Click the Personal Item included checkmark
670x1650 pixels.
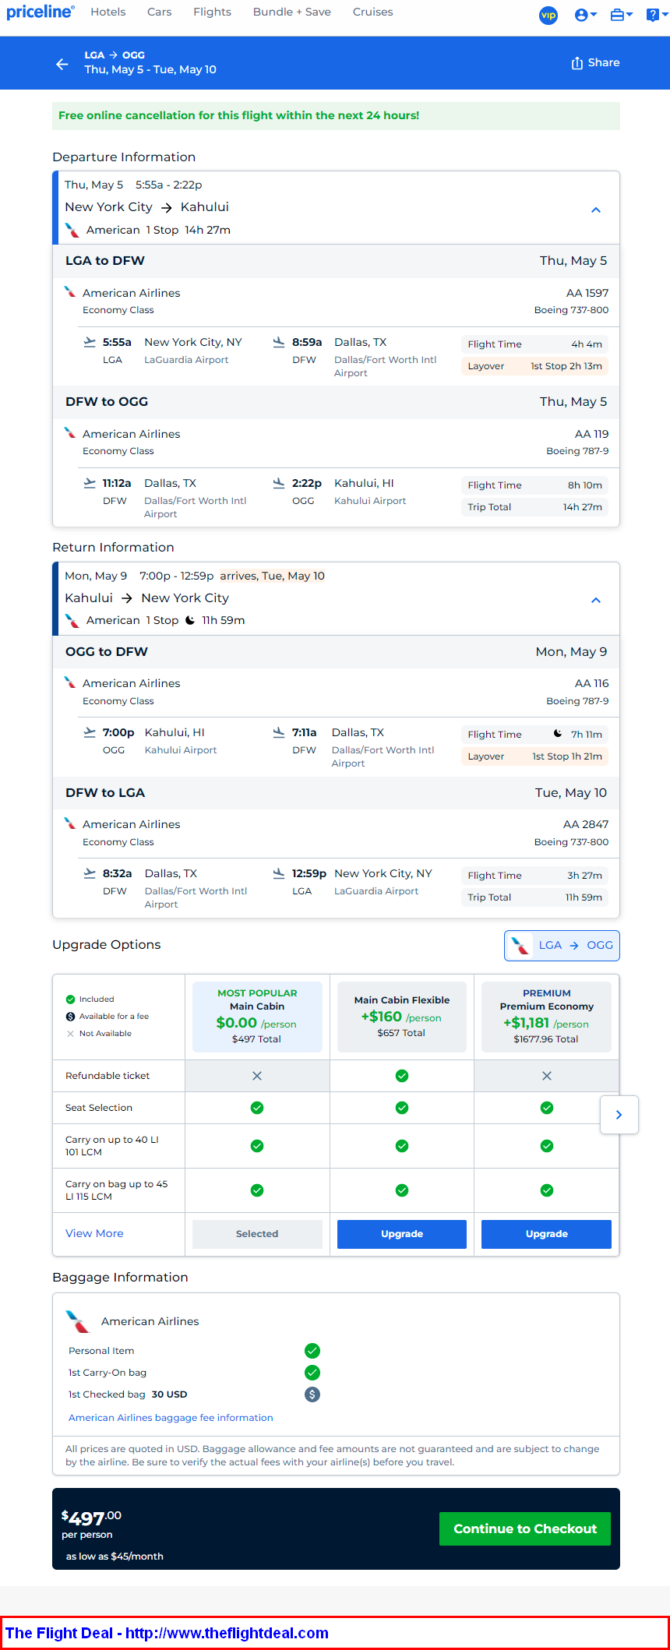tap(312, 1350)
